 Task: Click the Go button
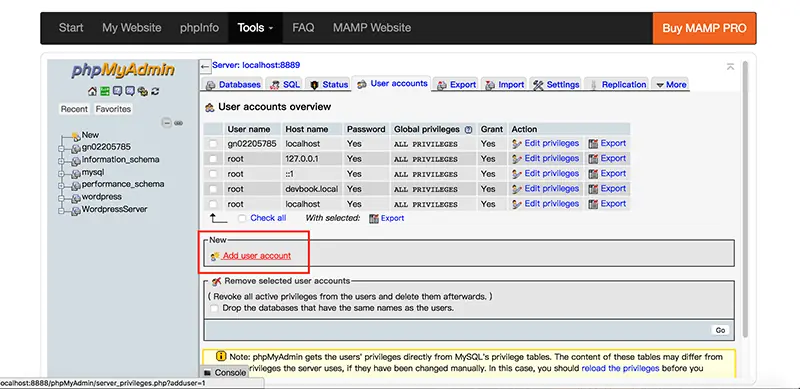click(720, 330)
